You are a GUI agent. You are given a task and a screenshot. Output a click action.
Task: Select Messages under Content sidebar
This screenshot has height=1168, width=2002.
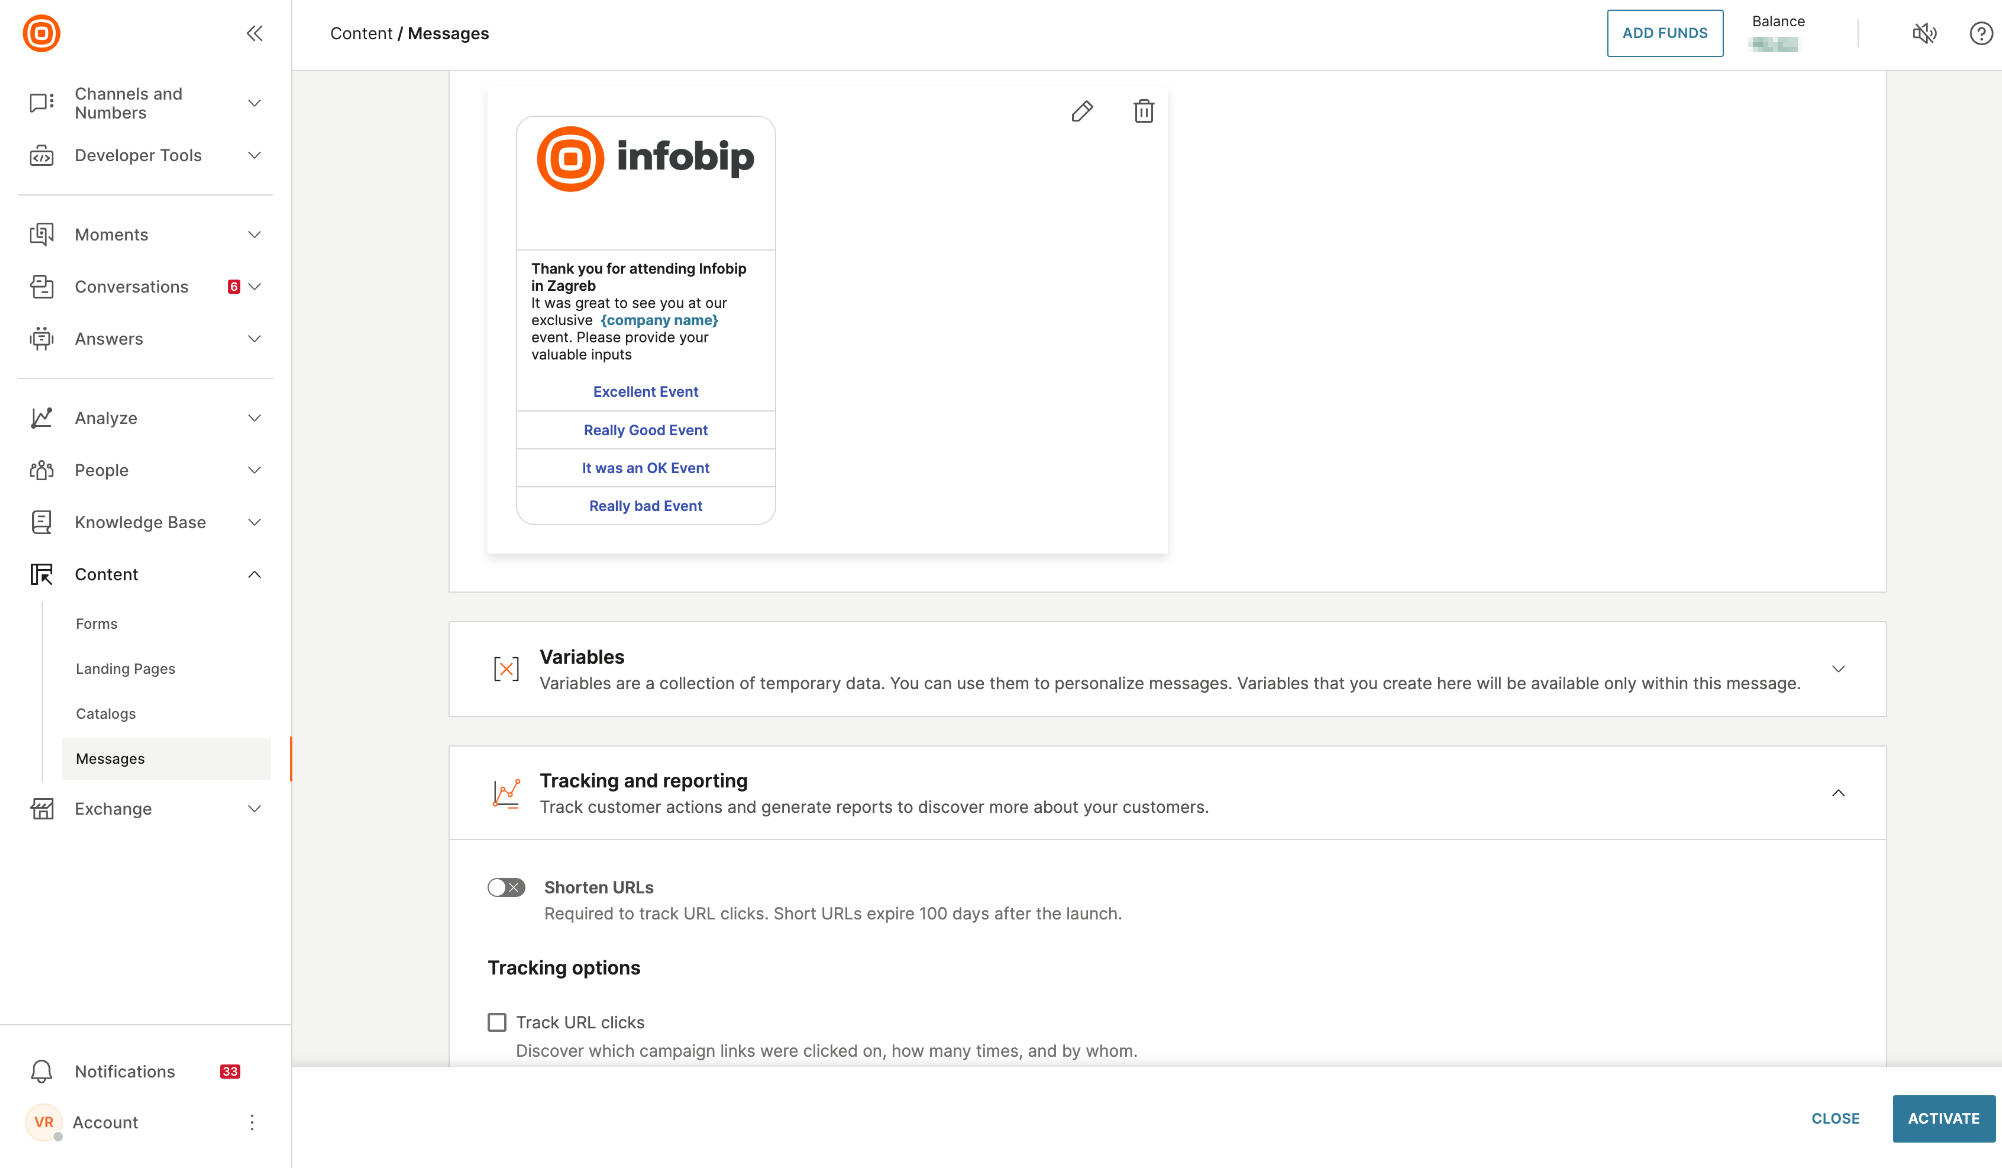[x=110, y=758]
